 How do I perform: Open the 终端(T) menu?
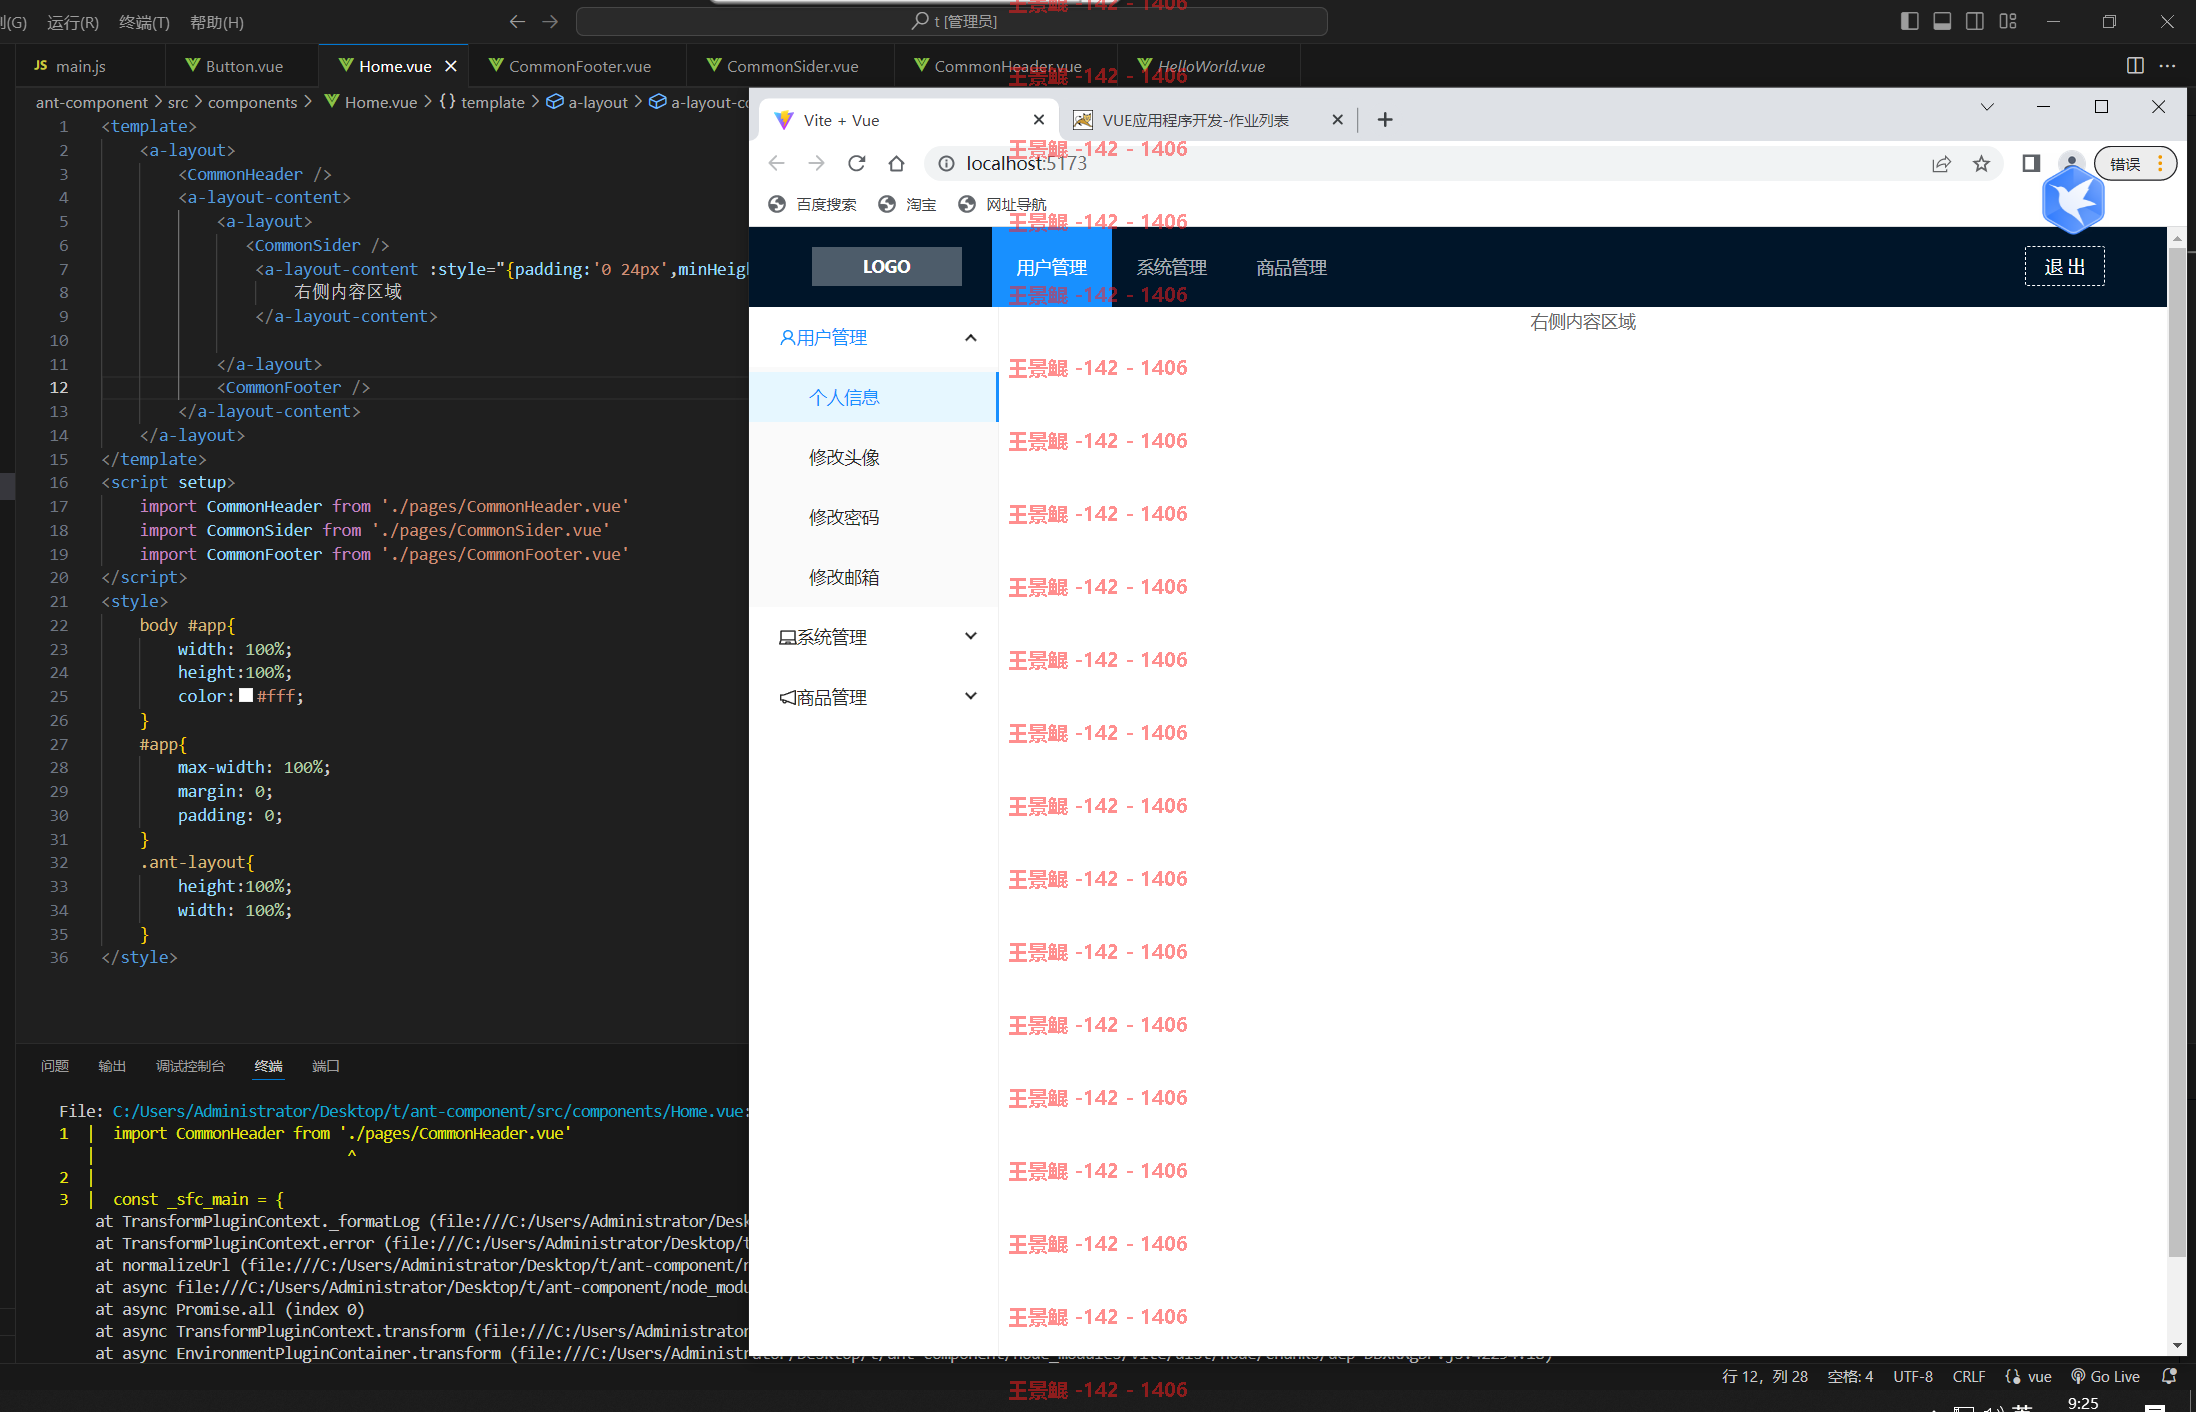click(x=144, y=22)
